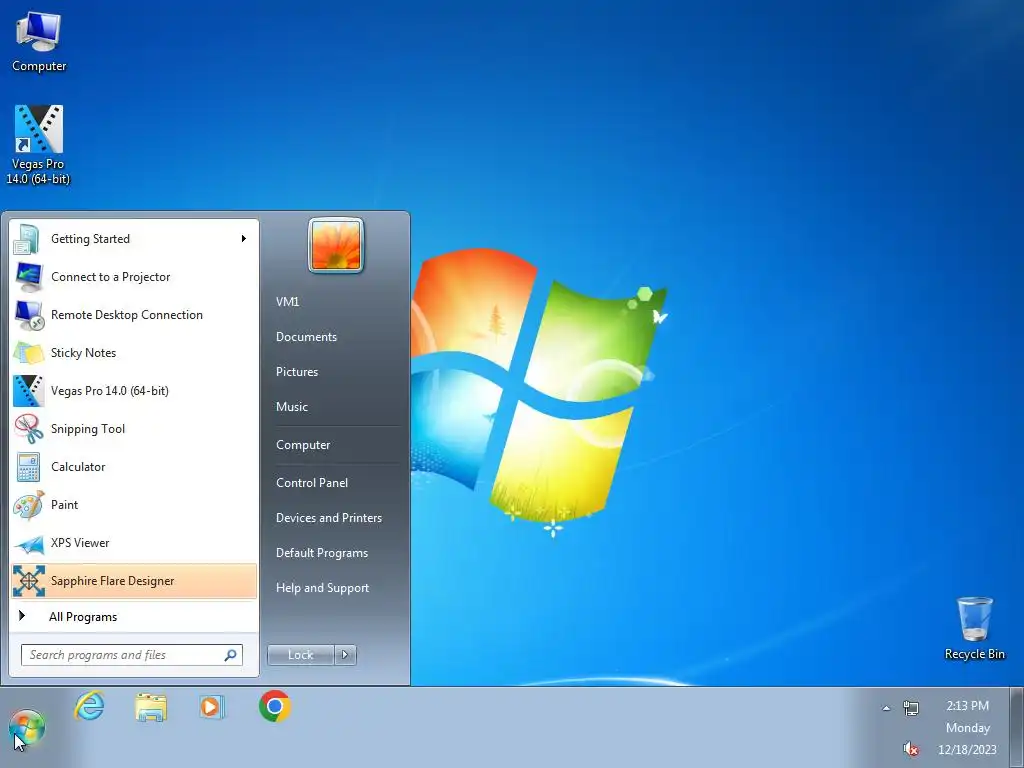Screen dimensions: 1024x768
Task: Click the search magnifier icon
Action: tap(231, 654)
